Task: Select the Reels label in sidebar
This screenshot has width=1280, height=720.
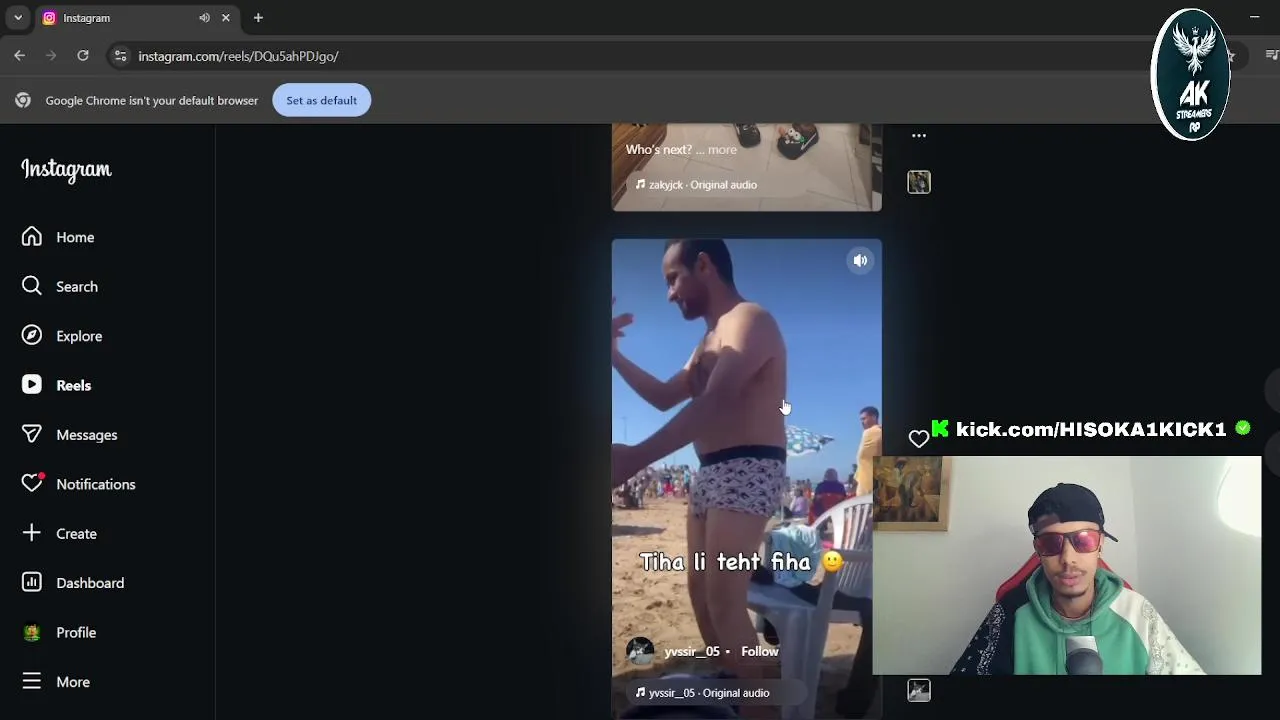Action: 73,385
